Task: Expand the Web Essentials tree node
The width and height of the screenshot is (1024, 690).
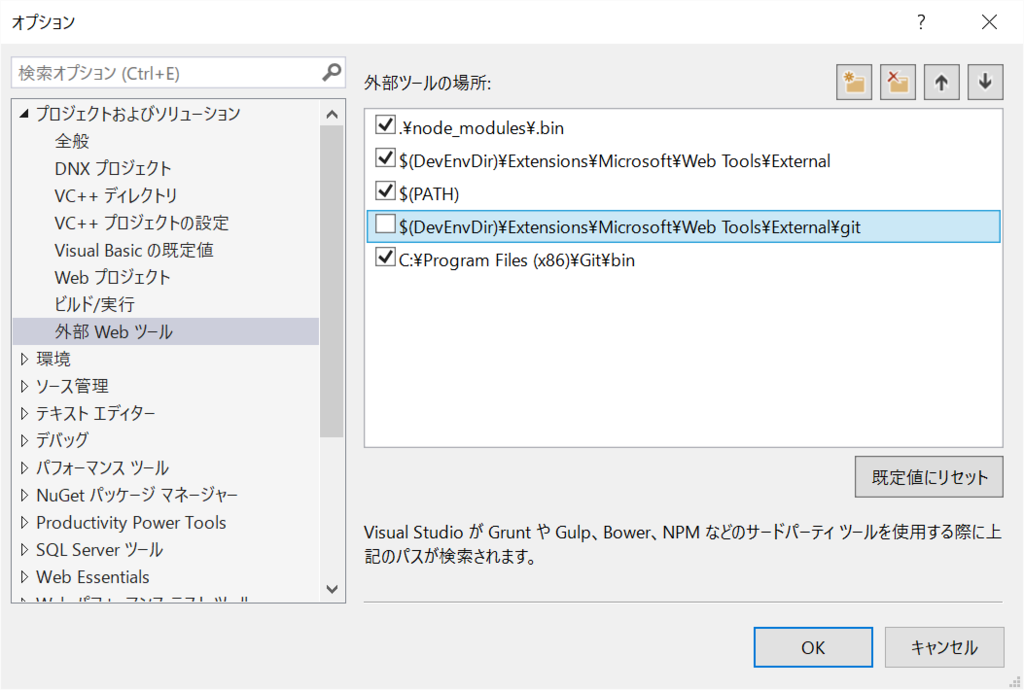Action: coord(24,577)
